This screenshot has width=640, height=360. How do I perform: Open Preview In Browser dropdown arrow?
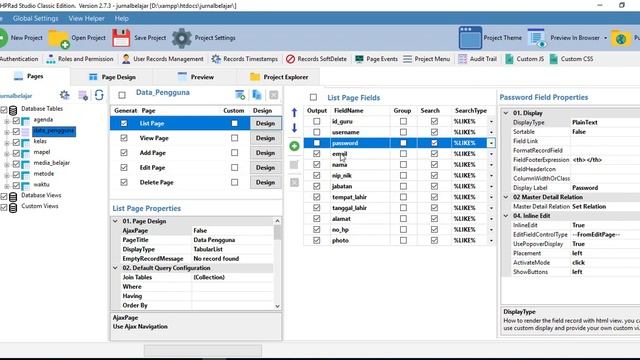click(x=606, y=38)
